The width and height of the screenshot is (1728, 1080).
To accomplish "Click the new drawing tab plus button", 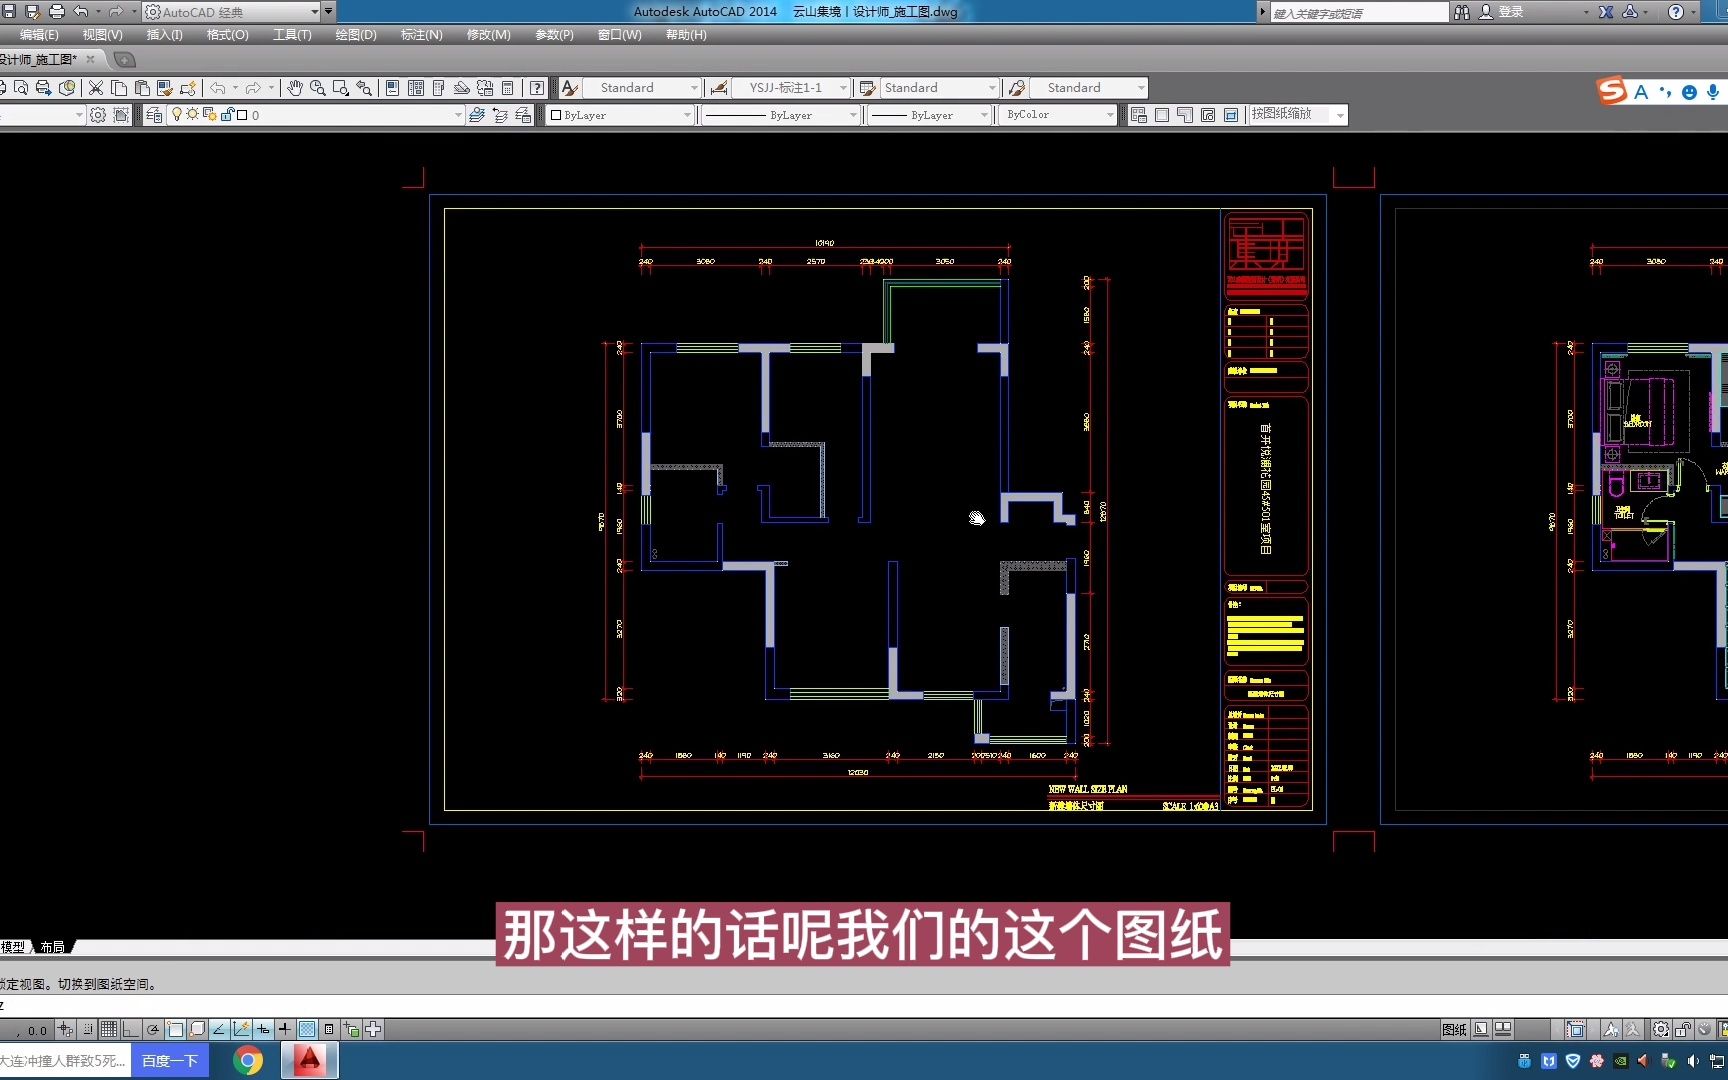I will pos(124,60).
